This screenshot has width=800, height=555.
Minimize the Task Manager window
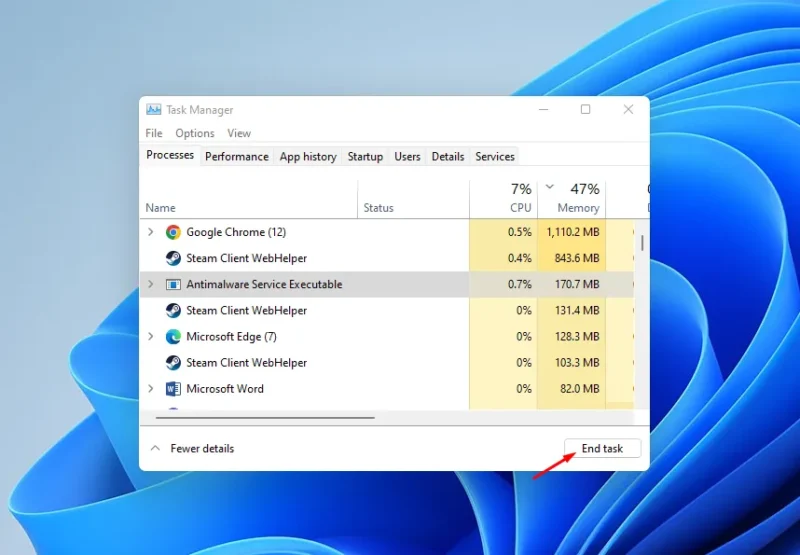[x=543, y=109]
